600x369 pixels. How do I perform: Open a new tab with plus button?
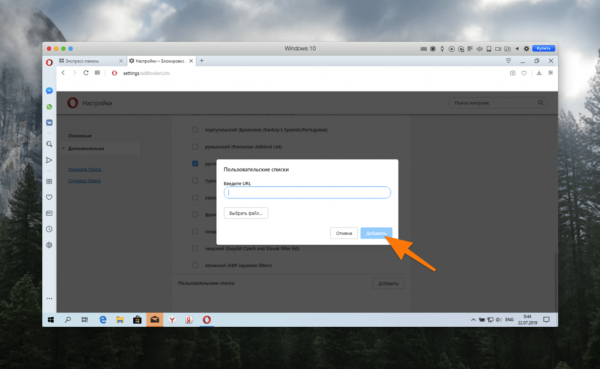pyautogui.click(x=202, y=60)
